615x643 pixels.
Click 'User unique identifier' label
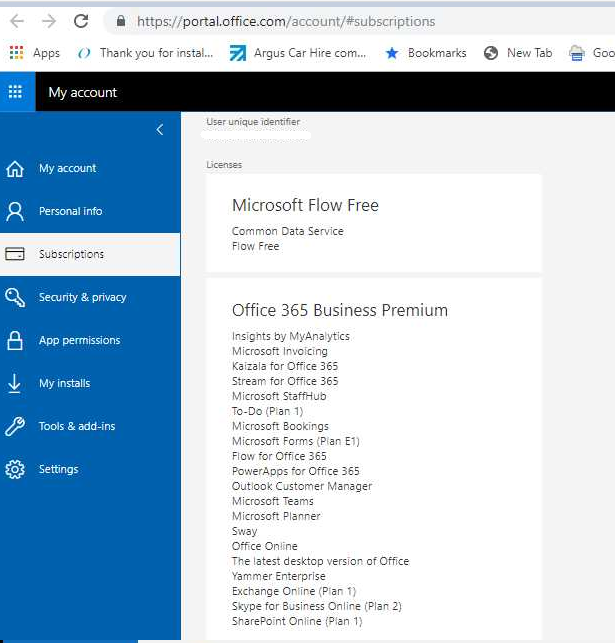[253, 122]
